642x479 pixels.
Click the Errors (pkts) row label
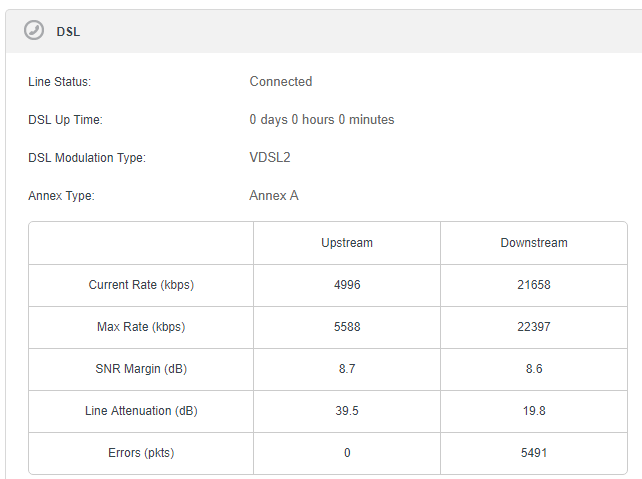141,453
